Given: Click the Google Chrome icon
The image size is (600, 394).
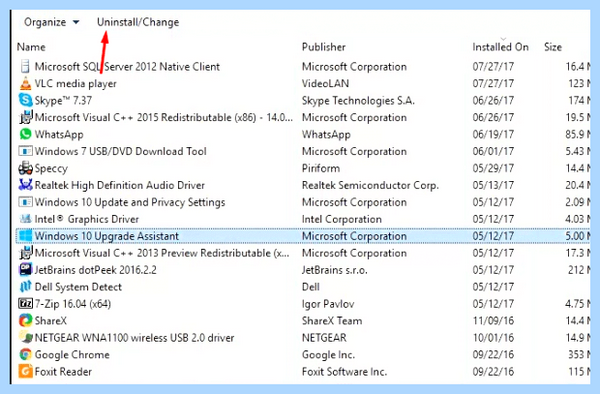Looking at the screenshot, I should pyautogui.click(x=25, y=355).
